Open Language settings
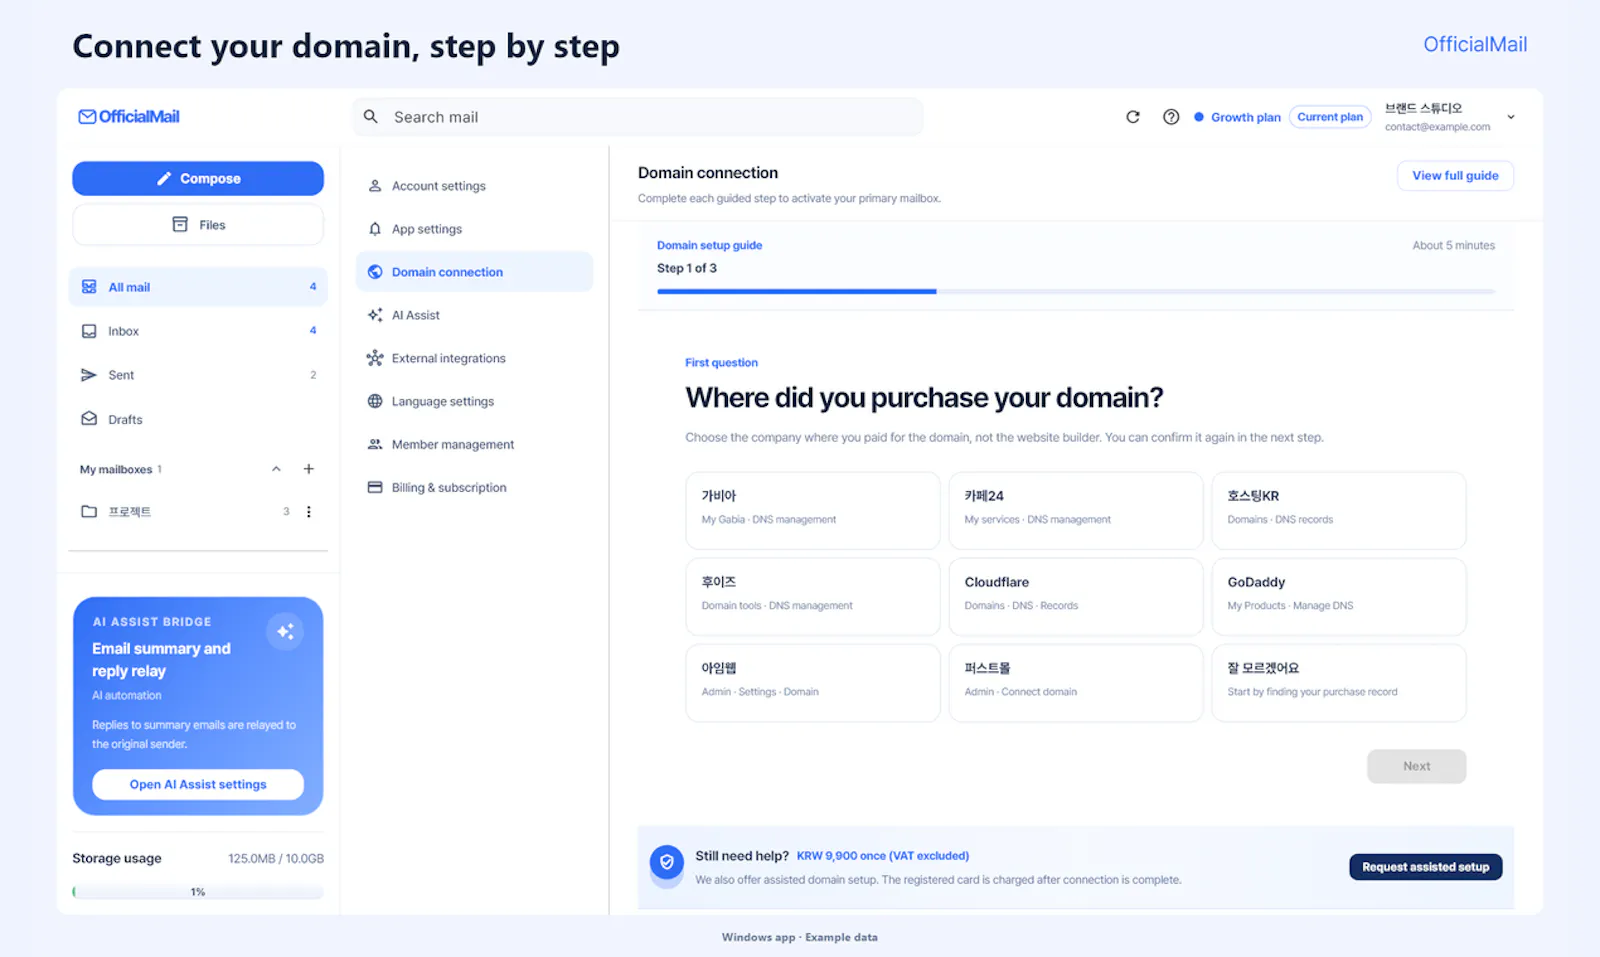1600x957 pixels. (474, 401)
